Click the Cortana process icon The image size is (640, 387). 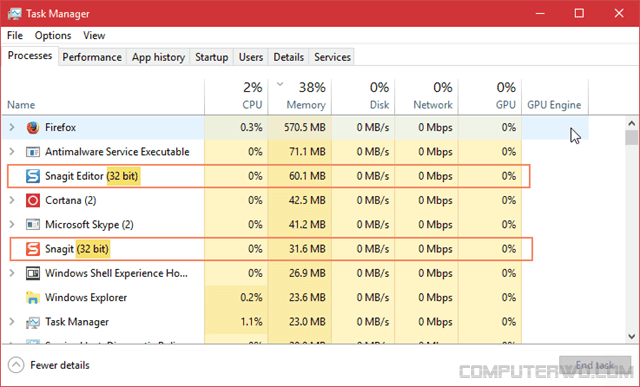tap(33, 200)
